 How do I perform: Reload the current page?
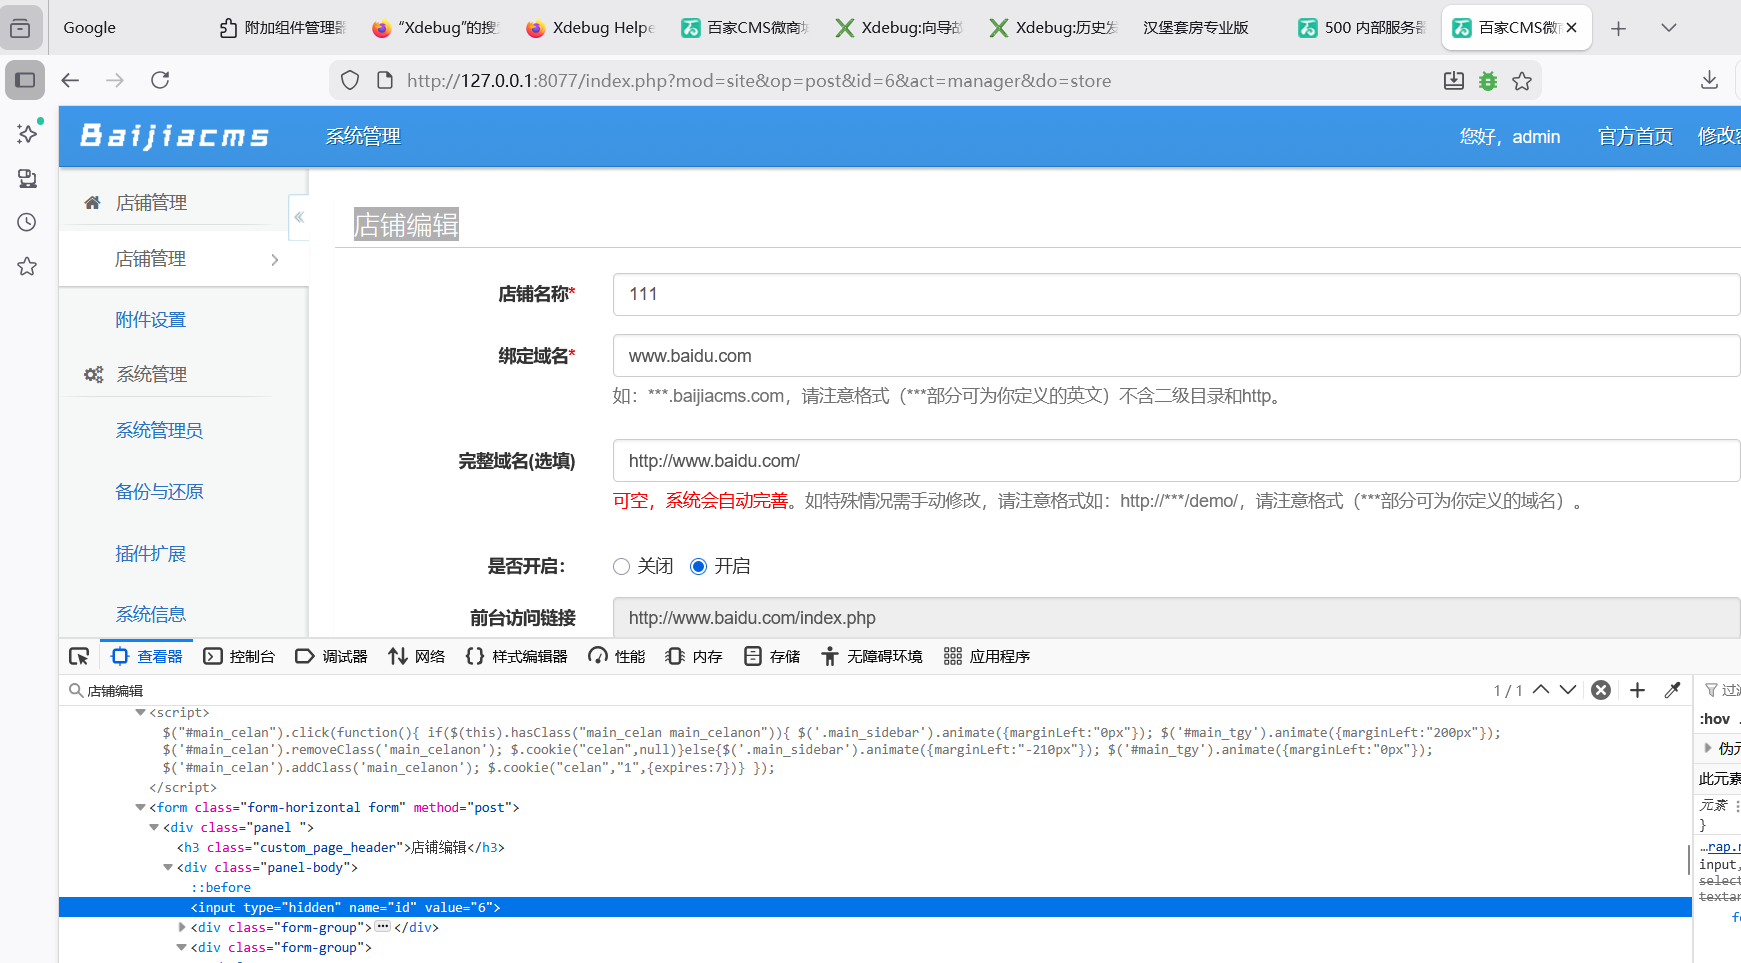(160, 80)
